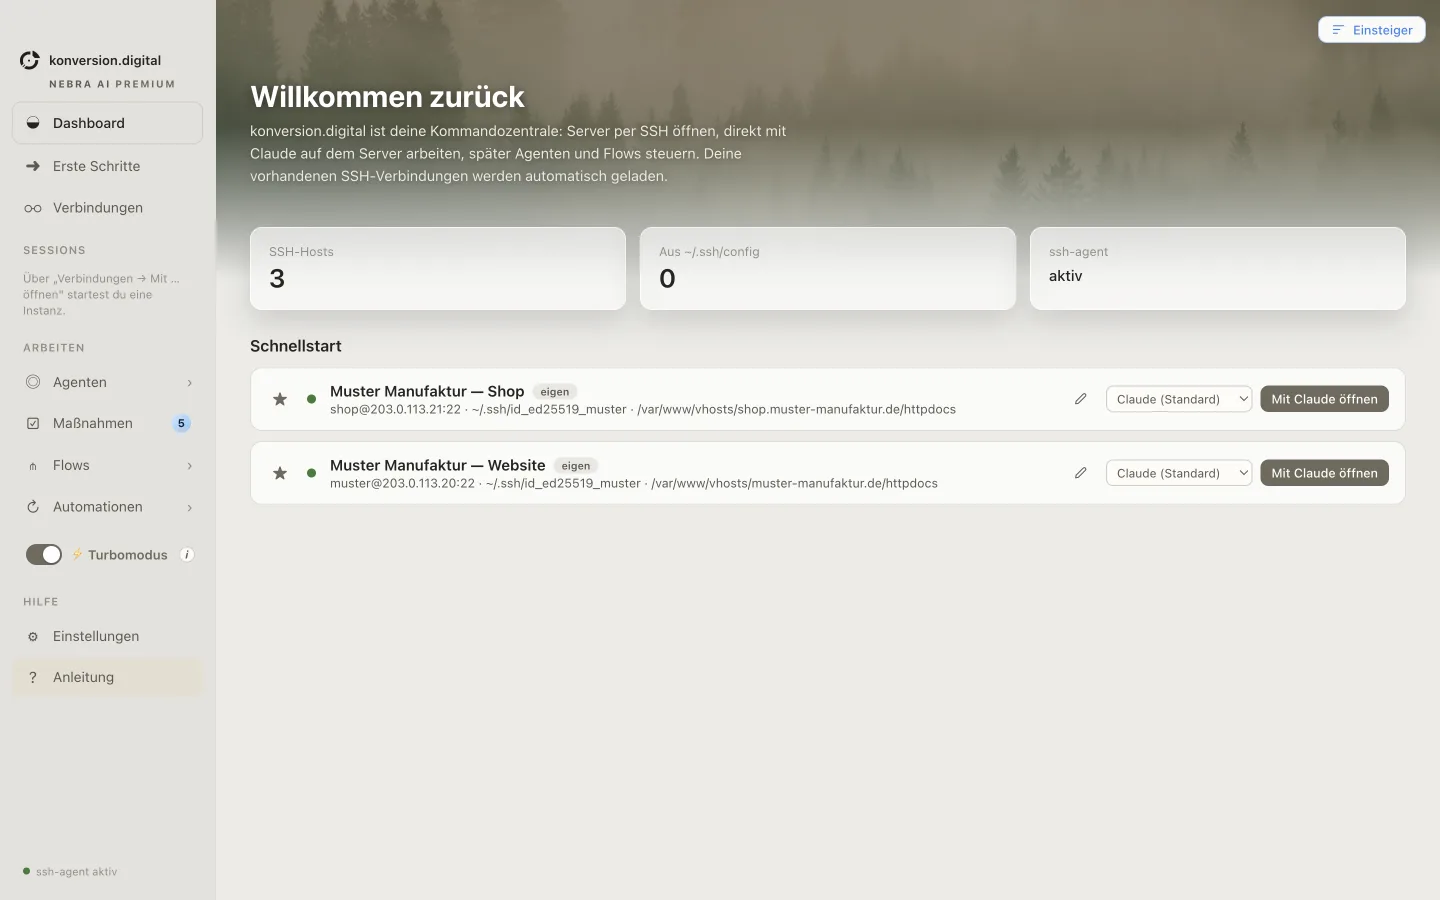
Task: Edit the Muster Manufaktur — Shop connection
Action: click(x=1081, y=399)
